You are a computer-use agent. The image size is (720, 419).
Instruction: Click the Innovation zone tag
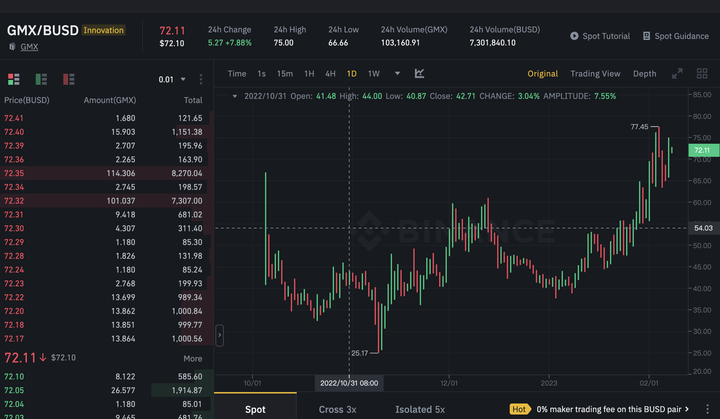pos(103,30)
